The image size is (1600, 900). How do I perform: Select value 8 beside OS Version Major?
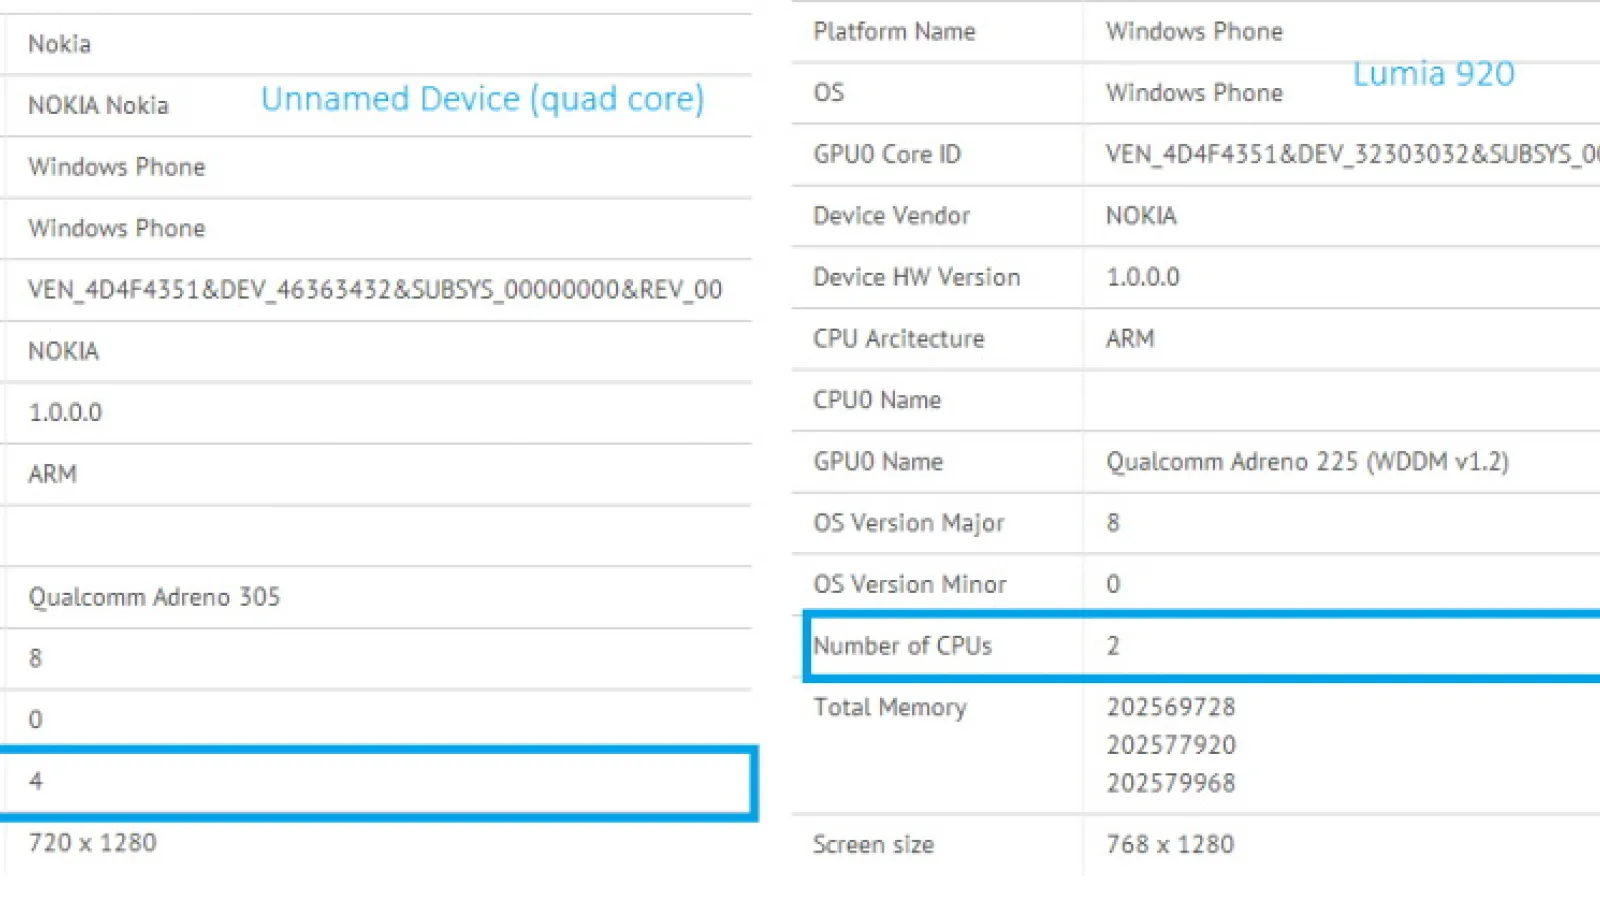point(1113,523)
